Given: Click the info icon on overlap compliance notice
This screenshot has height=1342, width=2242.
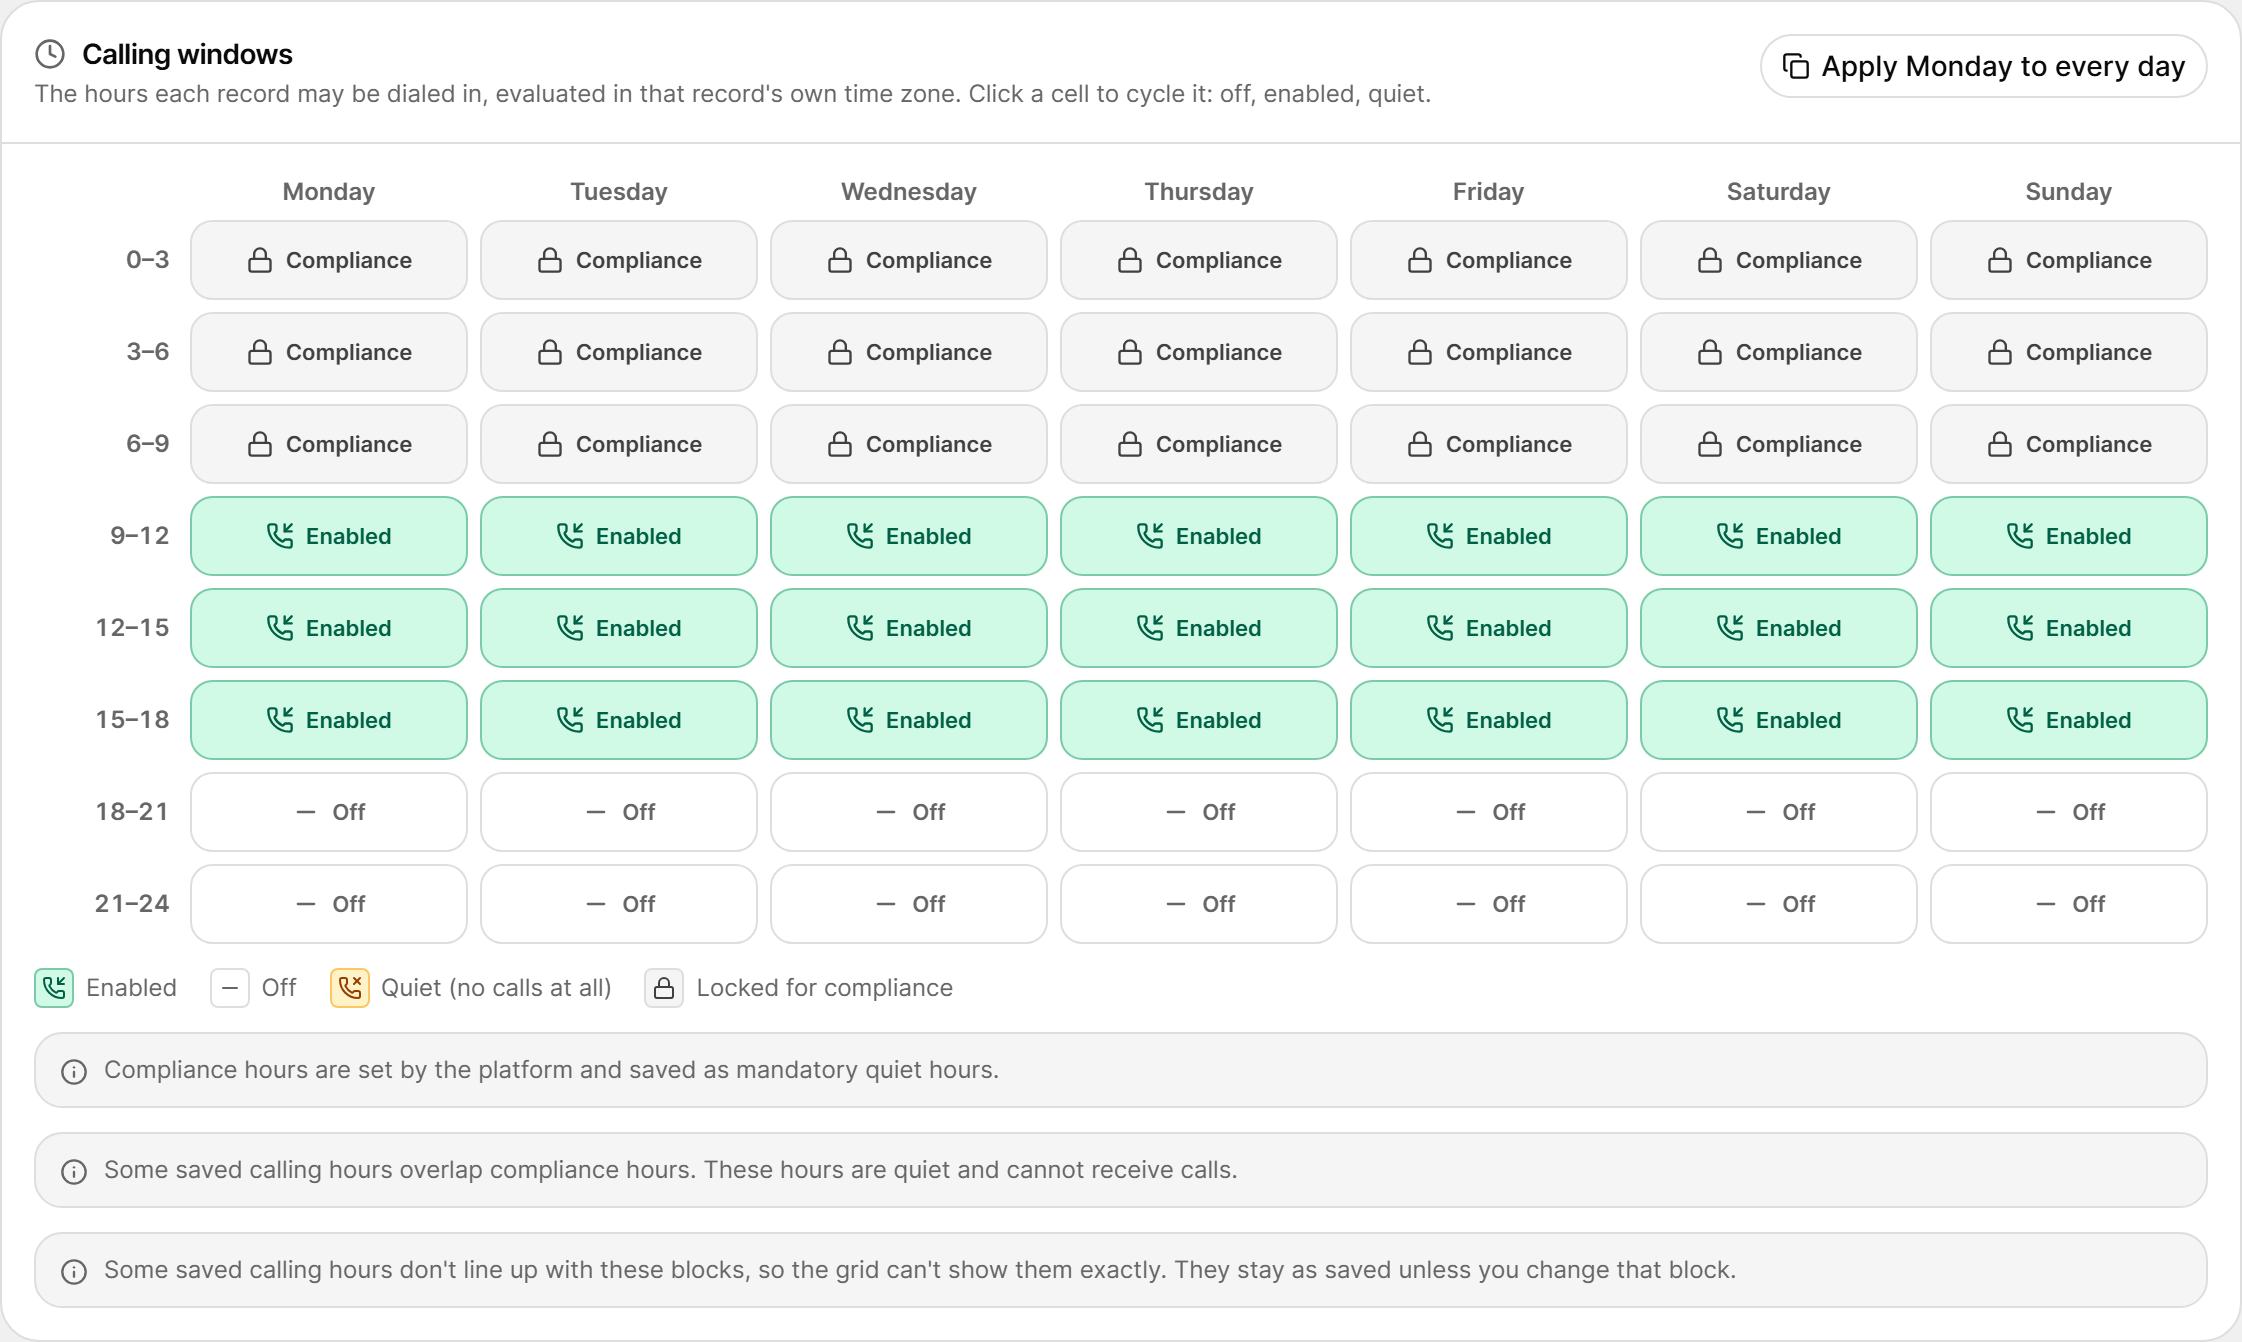Looking at the screenshot, I should tap(74, 1171).
